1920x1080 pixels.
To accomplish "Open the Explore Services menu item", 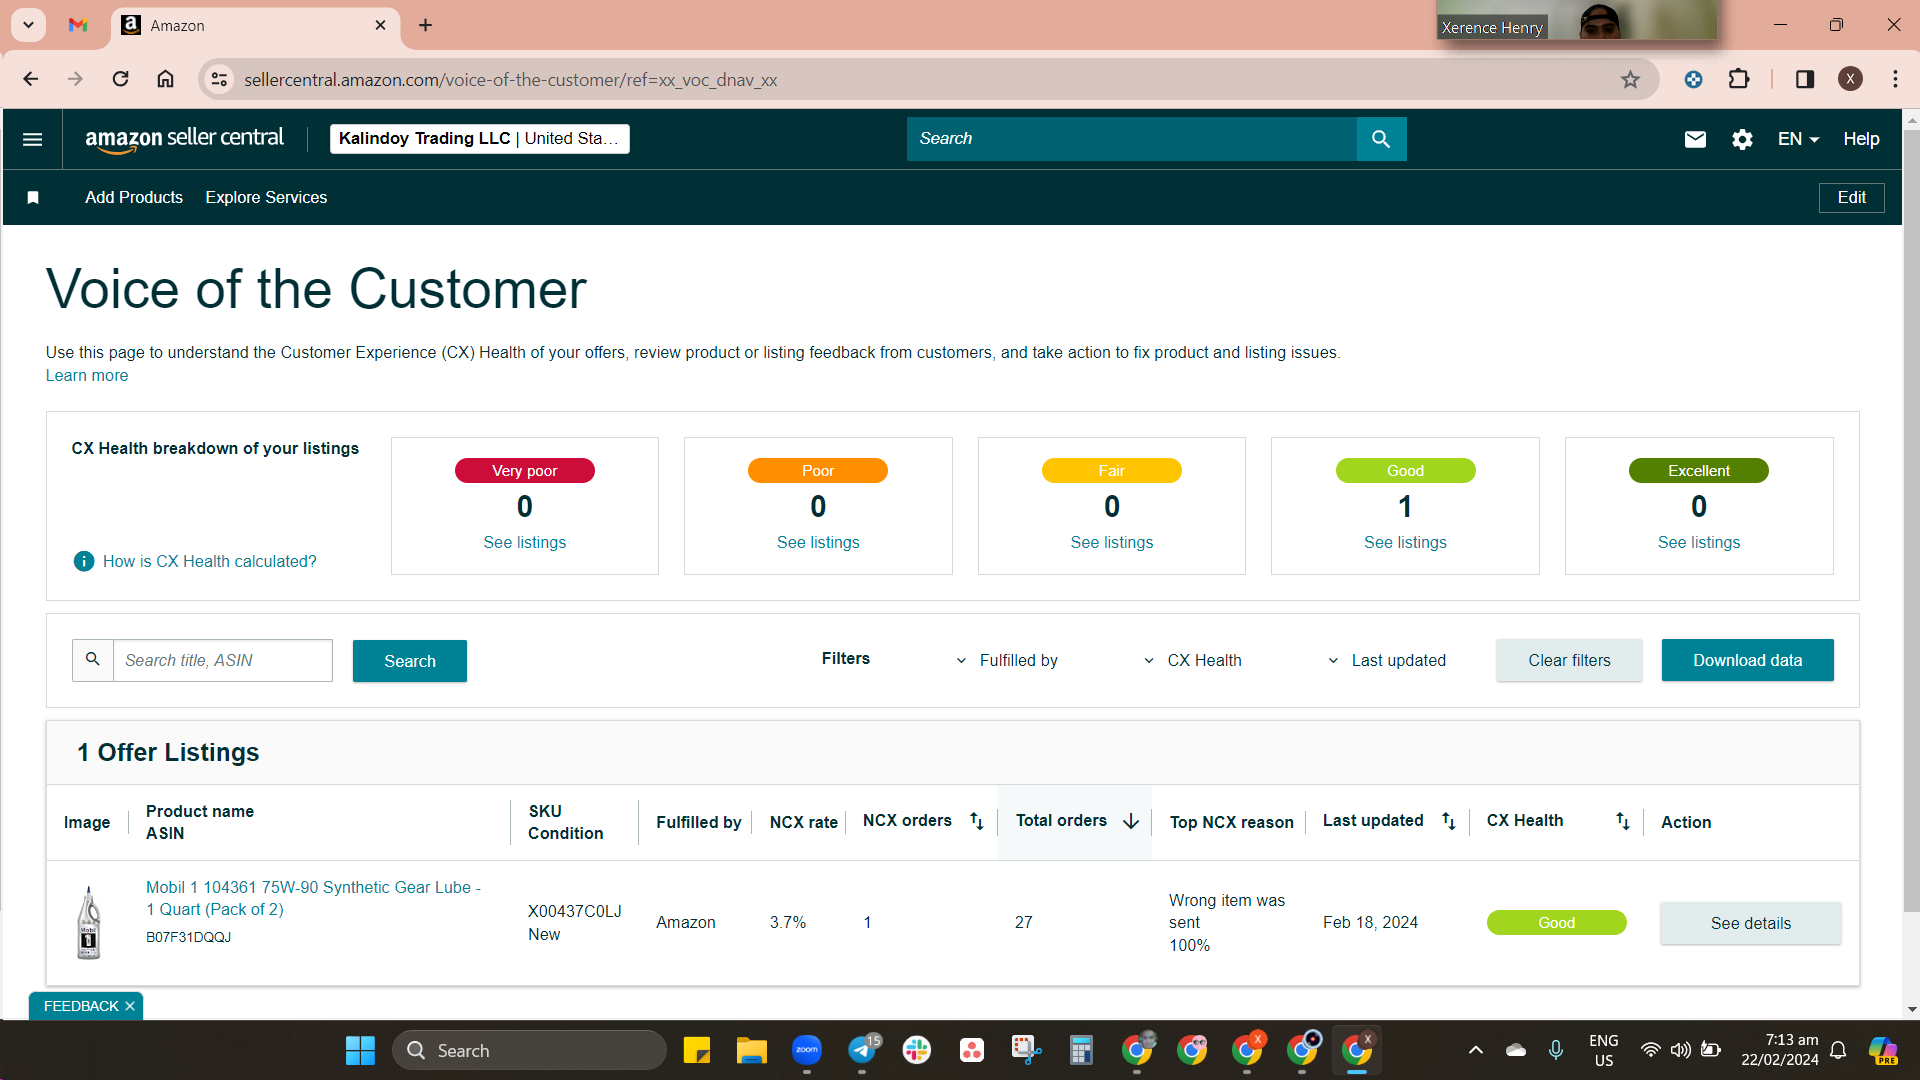I will (266, 197).
